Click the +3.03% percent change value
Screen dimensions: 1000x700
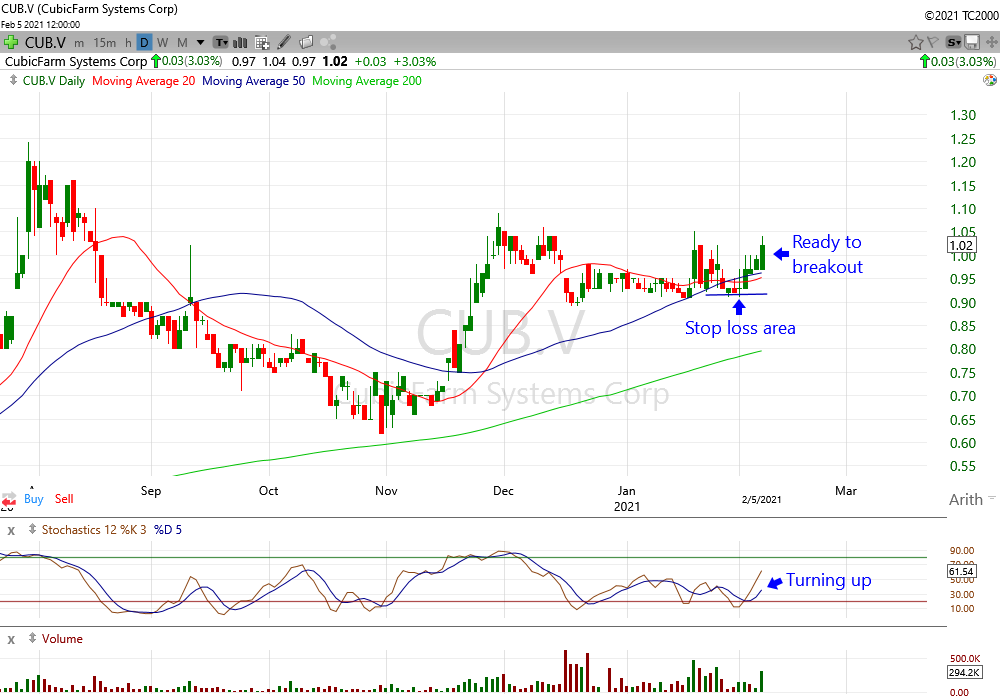(415, 62)
